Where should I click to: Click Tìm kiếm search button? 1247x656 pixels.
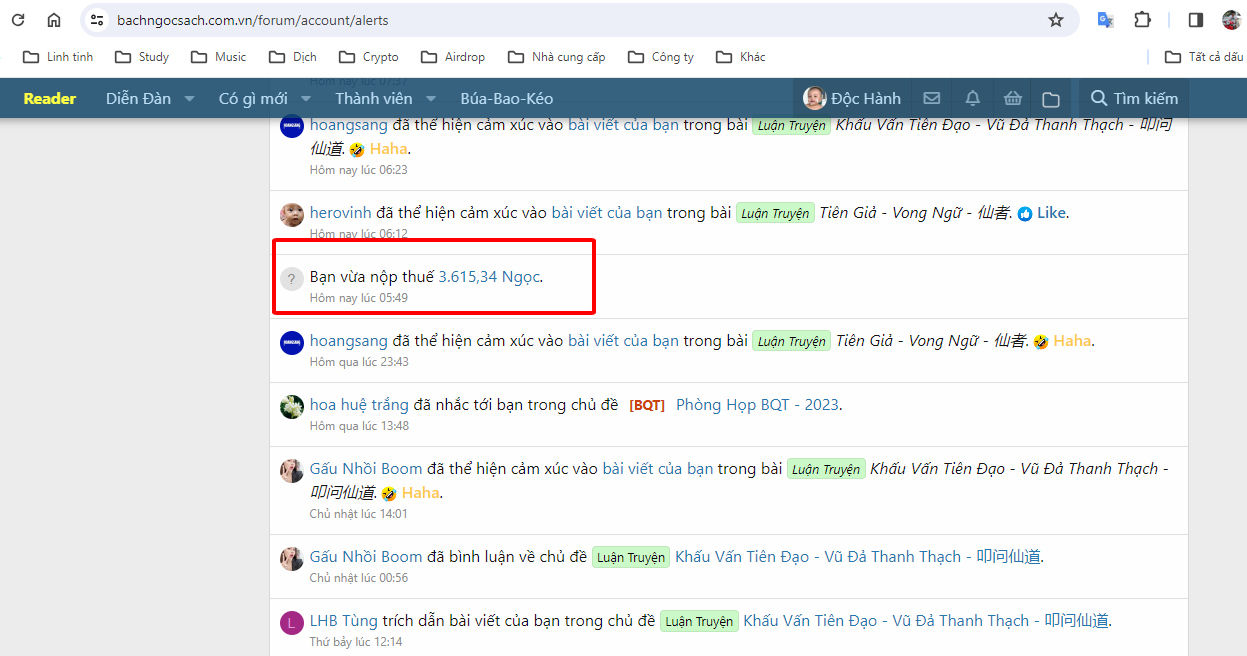1133,98
